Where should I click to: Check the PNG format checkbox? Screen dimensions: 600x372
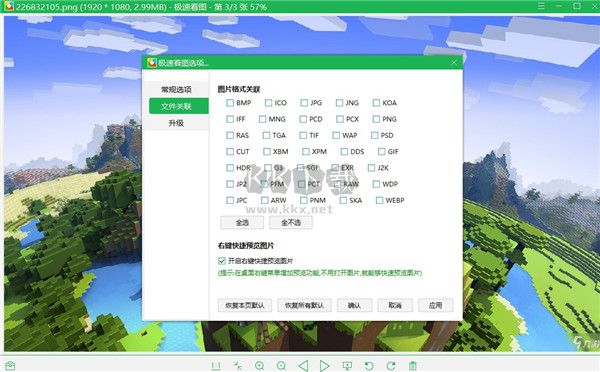point(377,119)
